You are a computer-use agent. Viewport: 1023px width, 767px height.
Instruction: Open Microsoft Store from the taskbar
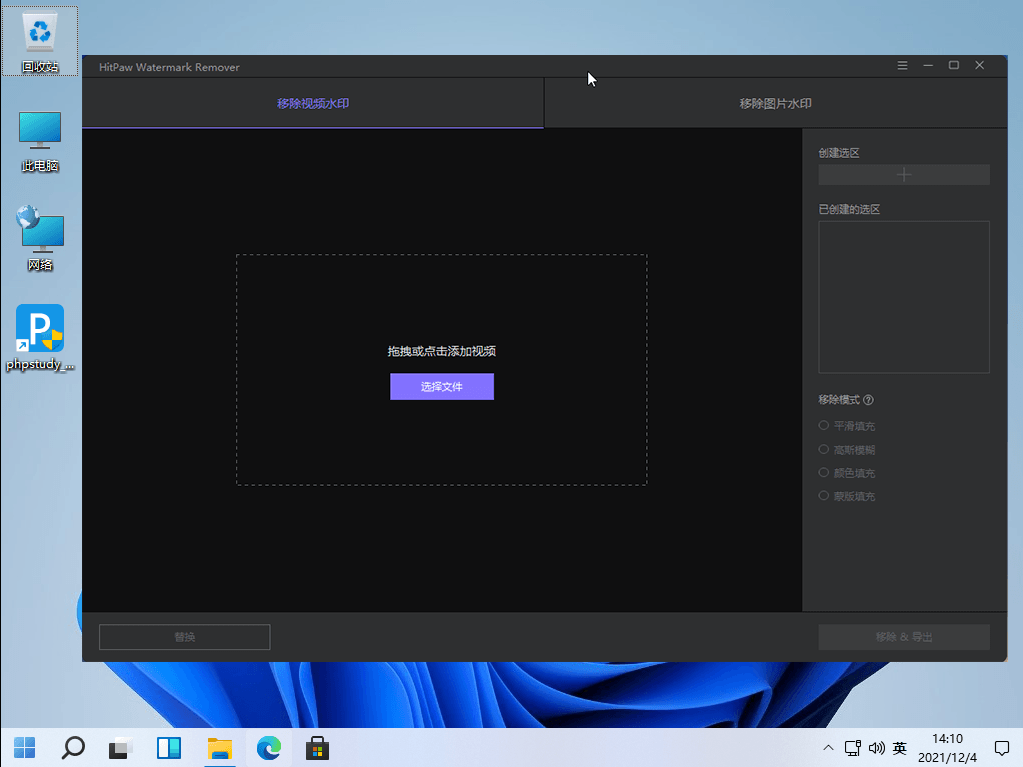point(317,747)
